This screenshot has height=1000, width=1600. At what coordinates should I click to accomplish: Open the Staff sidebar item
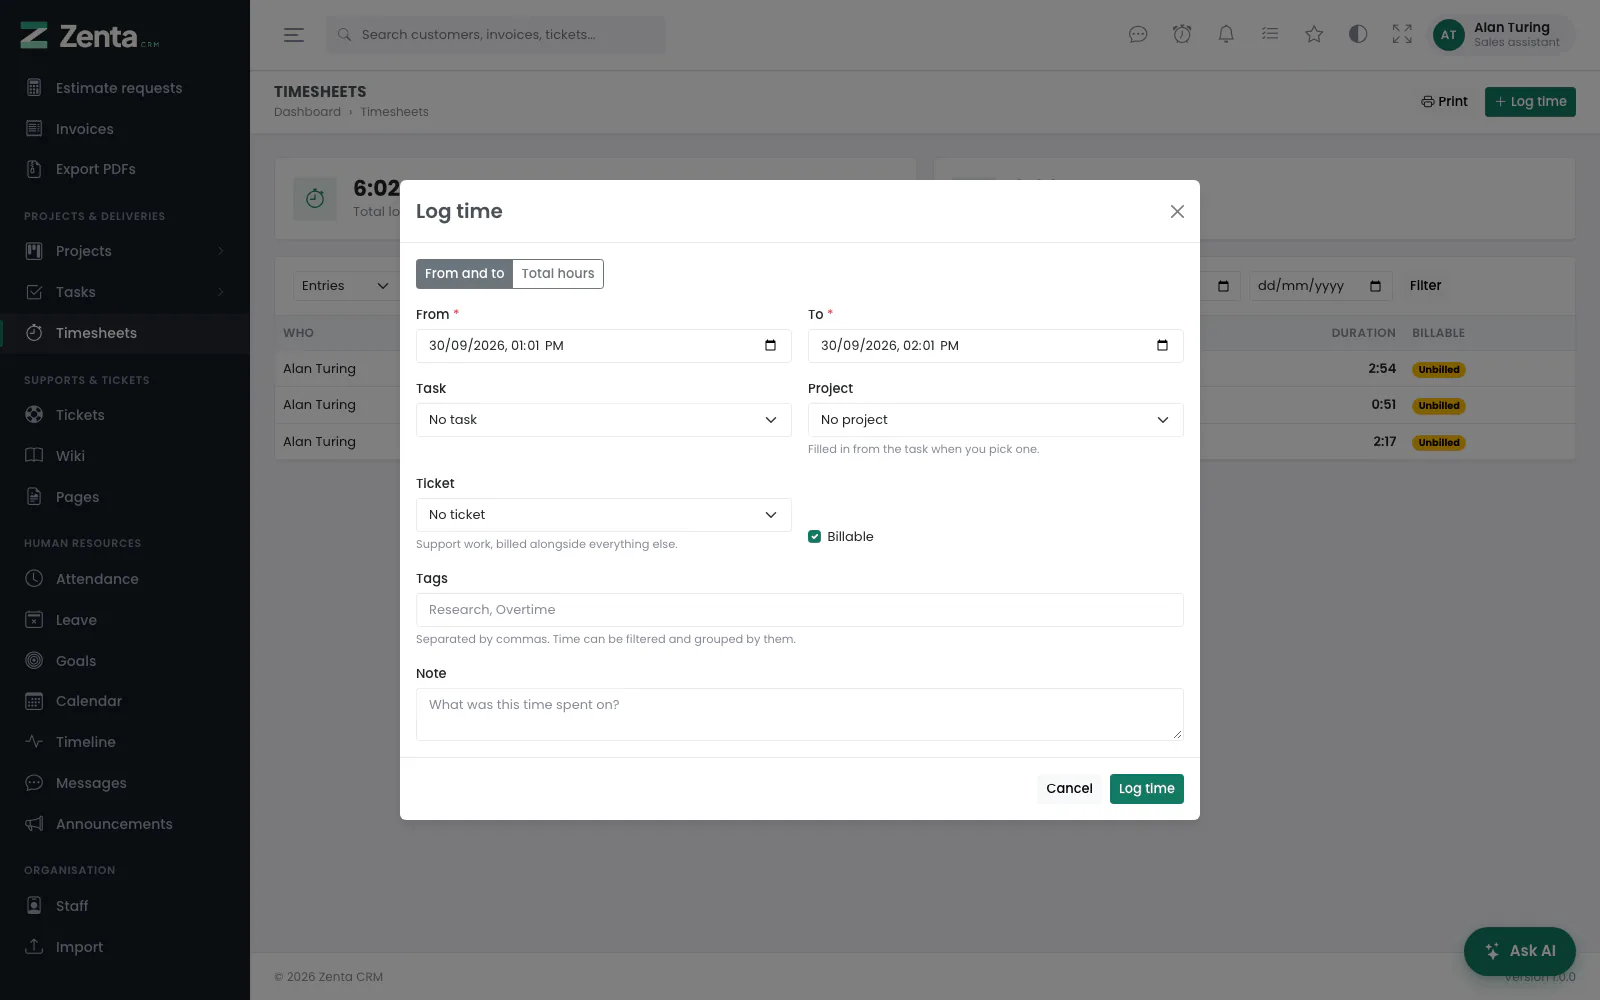point(125,906)
